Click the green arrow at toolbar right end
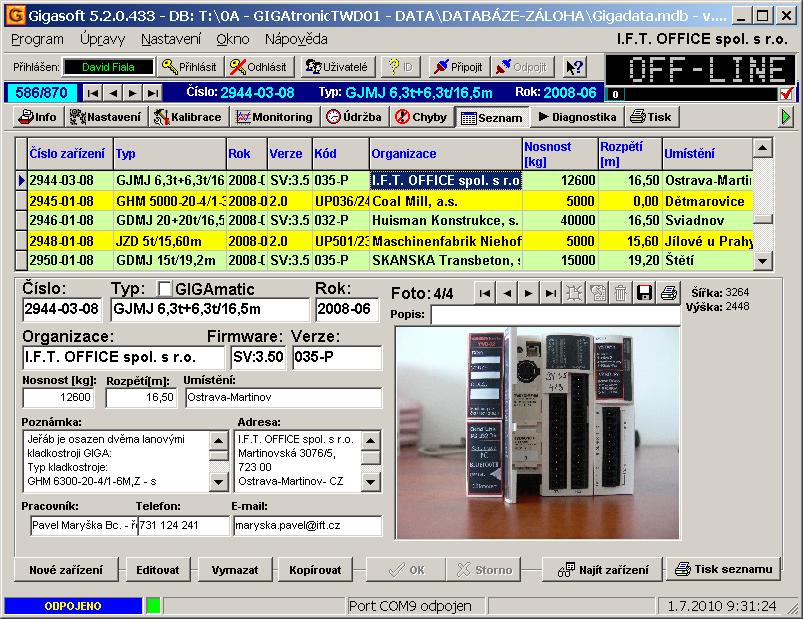The width and height of the screenshot is (803, 619). click(786, 117)
